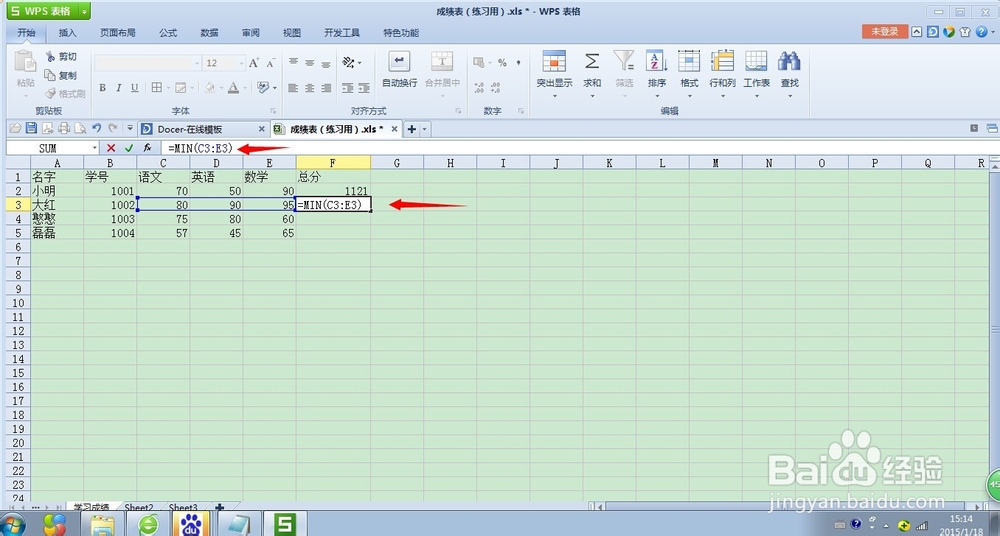Viewport: 1000px width, 536px height.
Task: Switch to Page Layout (页面布局) tab
Action: [x=117, y=33]
